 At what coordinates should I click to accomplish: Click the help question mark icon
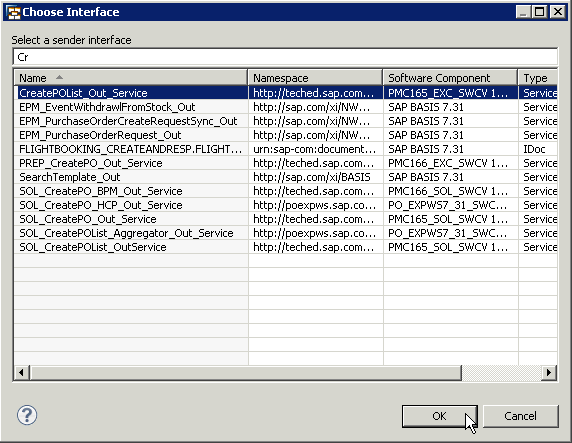[27, 415]
